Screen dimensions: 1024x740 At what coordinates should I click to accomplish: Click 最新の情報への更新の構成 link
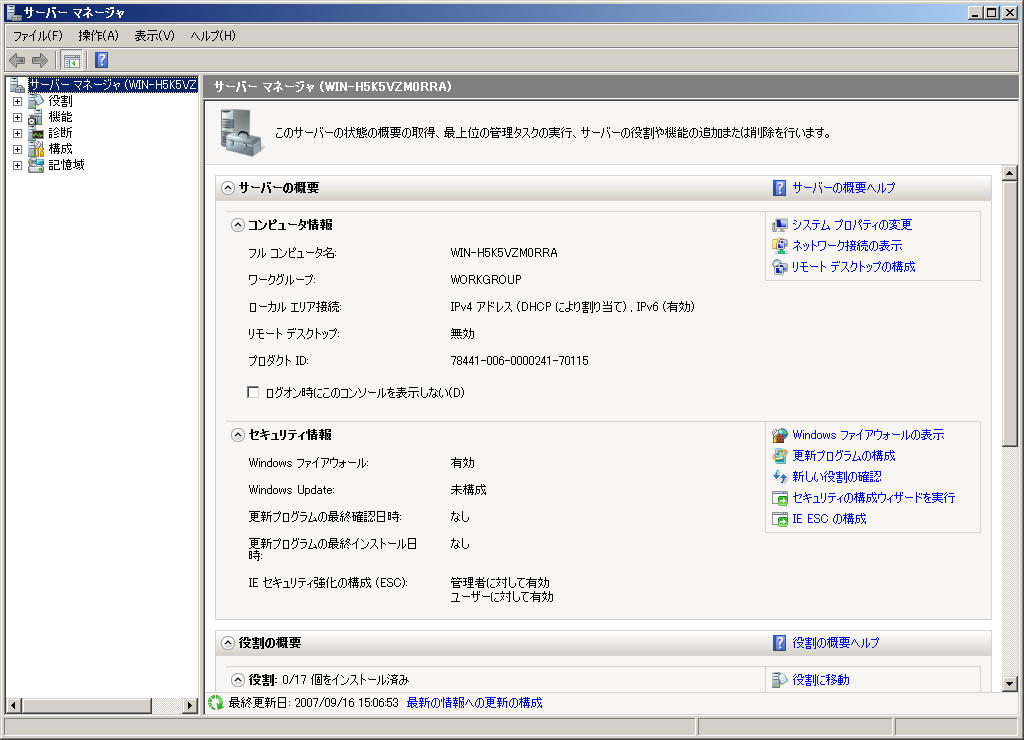click(474, 703)
